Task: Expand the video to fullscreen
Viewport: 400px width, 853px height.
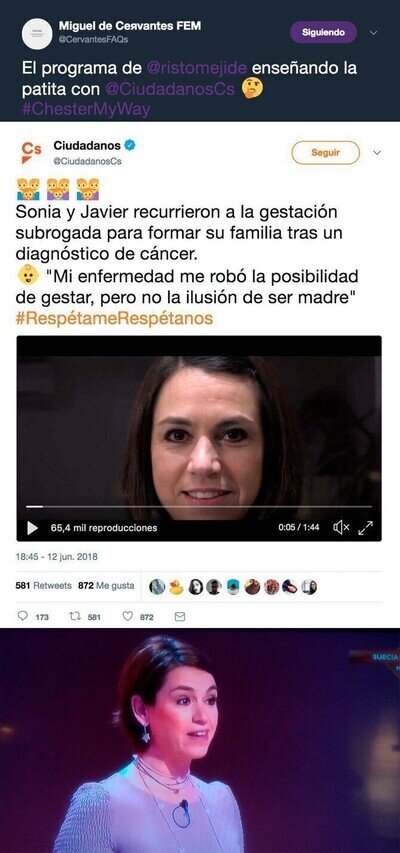Action: [365, 527]
